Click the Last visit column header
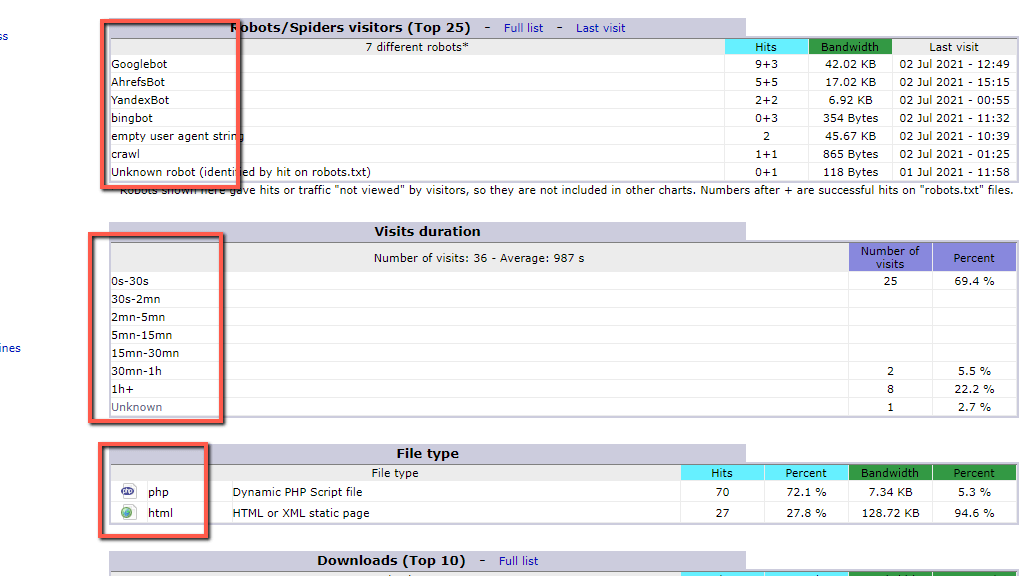Viewport: 1024px width, 576px height. [953, 47]
